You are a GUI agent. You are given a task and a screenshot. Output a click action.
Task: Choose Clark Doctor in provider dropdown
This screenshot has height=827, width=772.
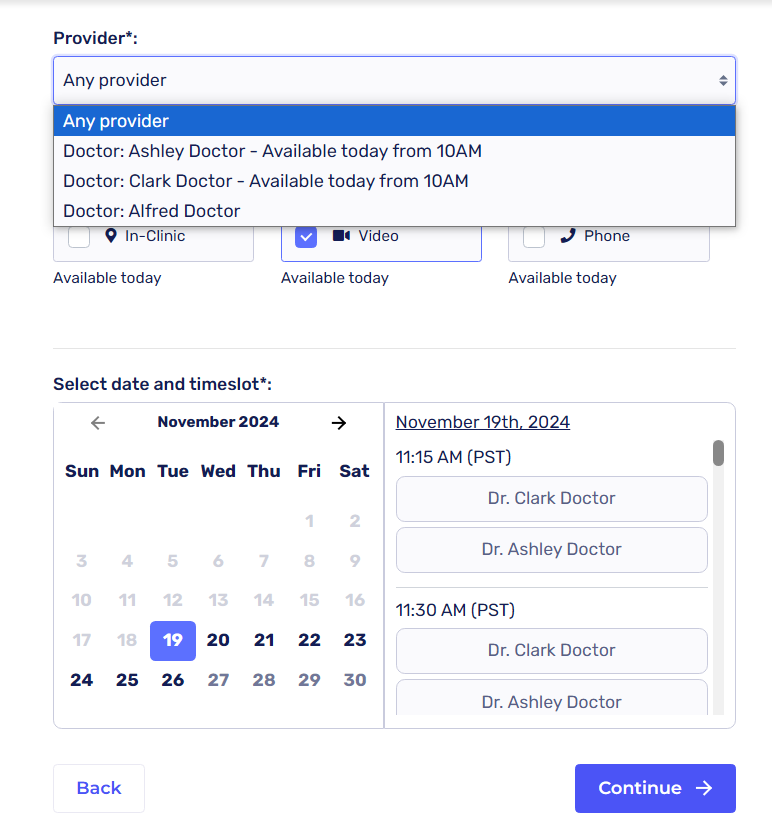[x=265, y=181]
